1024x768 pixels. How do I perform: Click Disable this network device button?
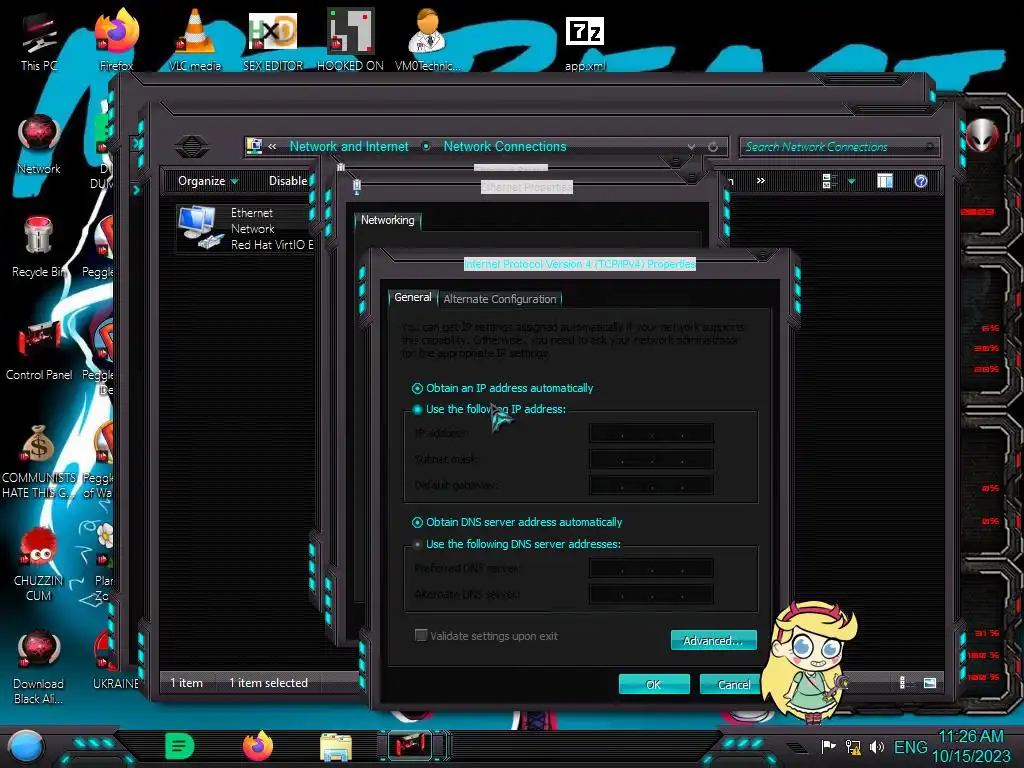(288, 181)
